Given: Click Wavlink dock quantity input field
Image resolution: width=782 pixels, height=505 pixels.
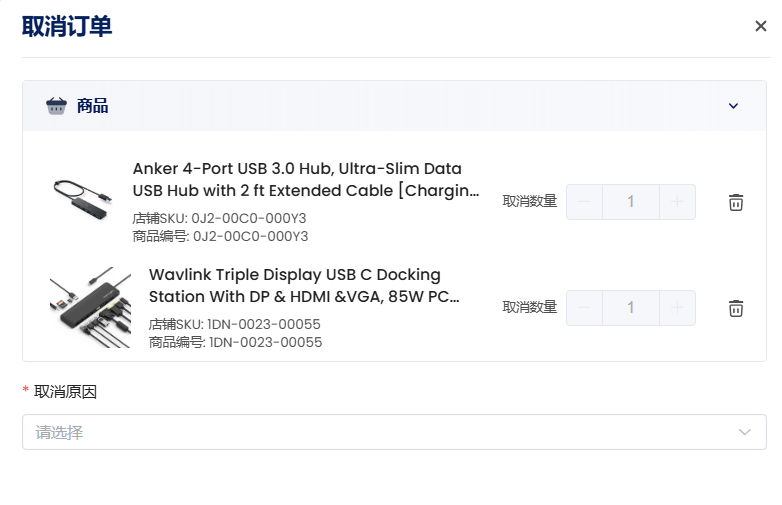Looking at the screenshot, I should (631, 308).
